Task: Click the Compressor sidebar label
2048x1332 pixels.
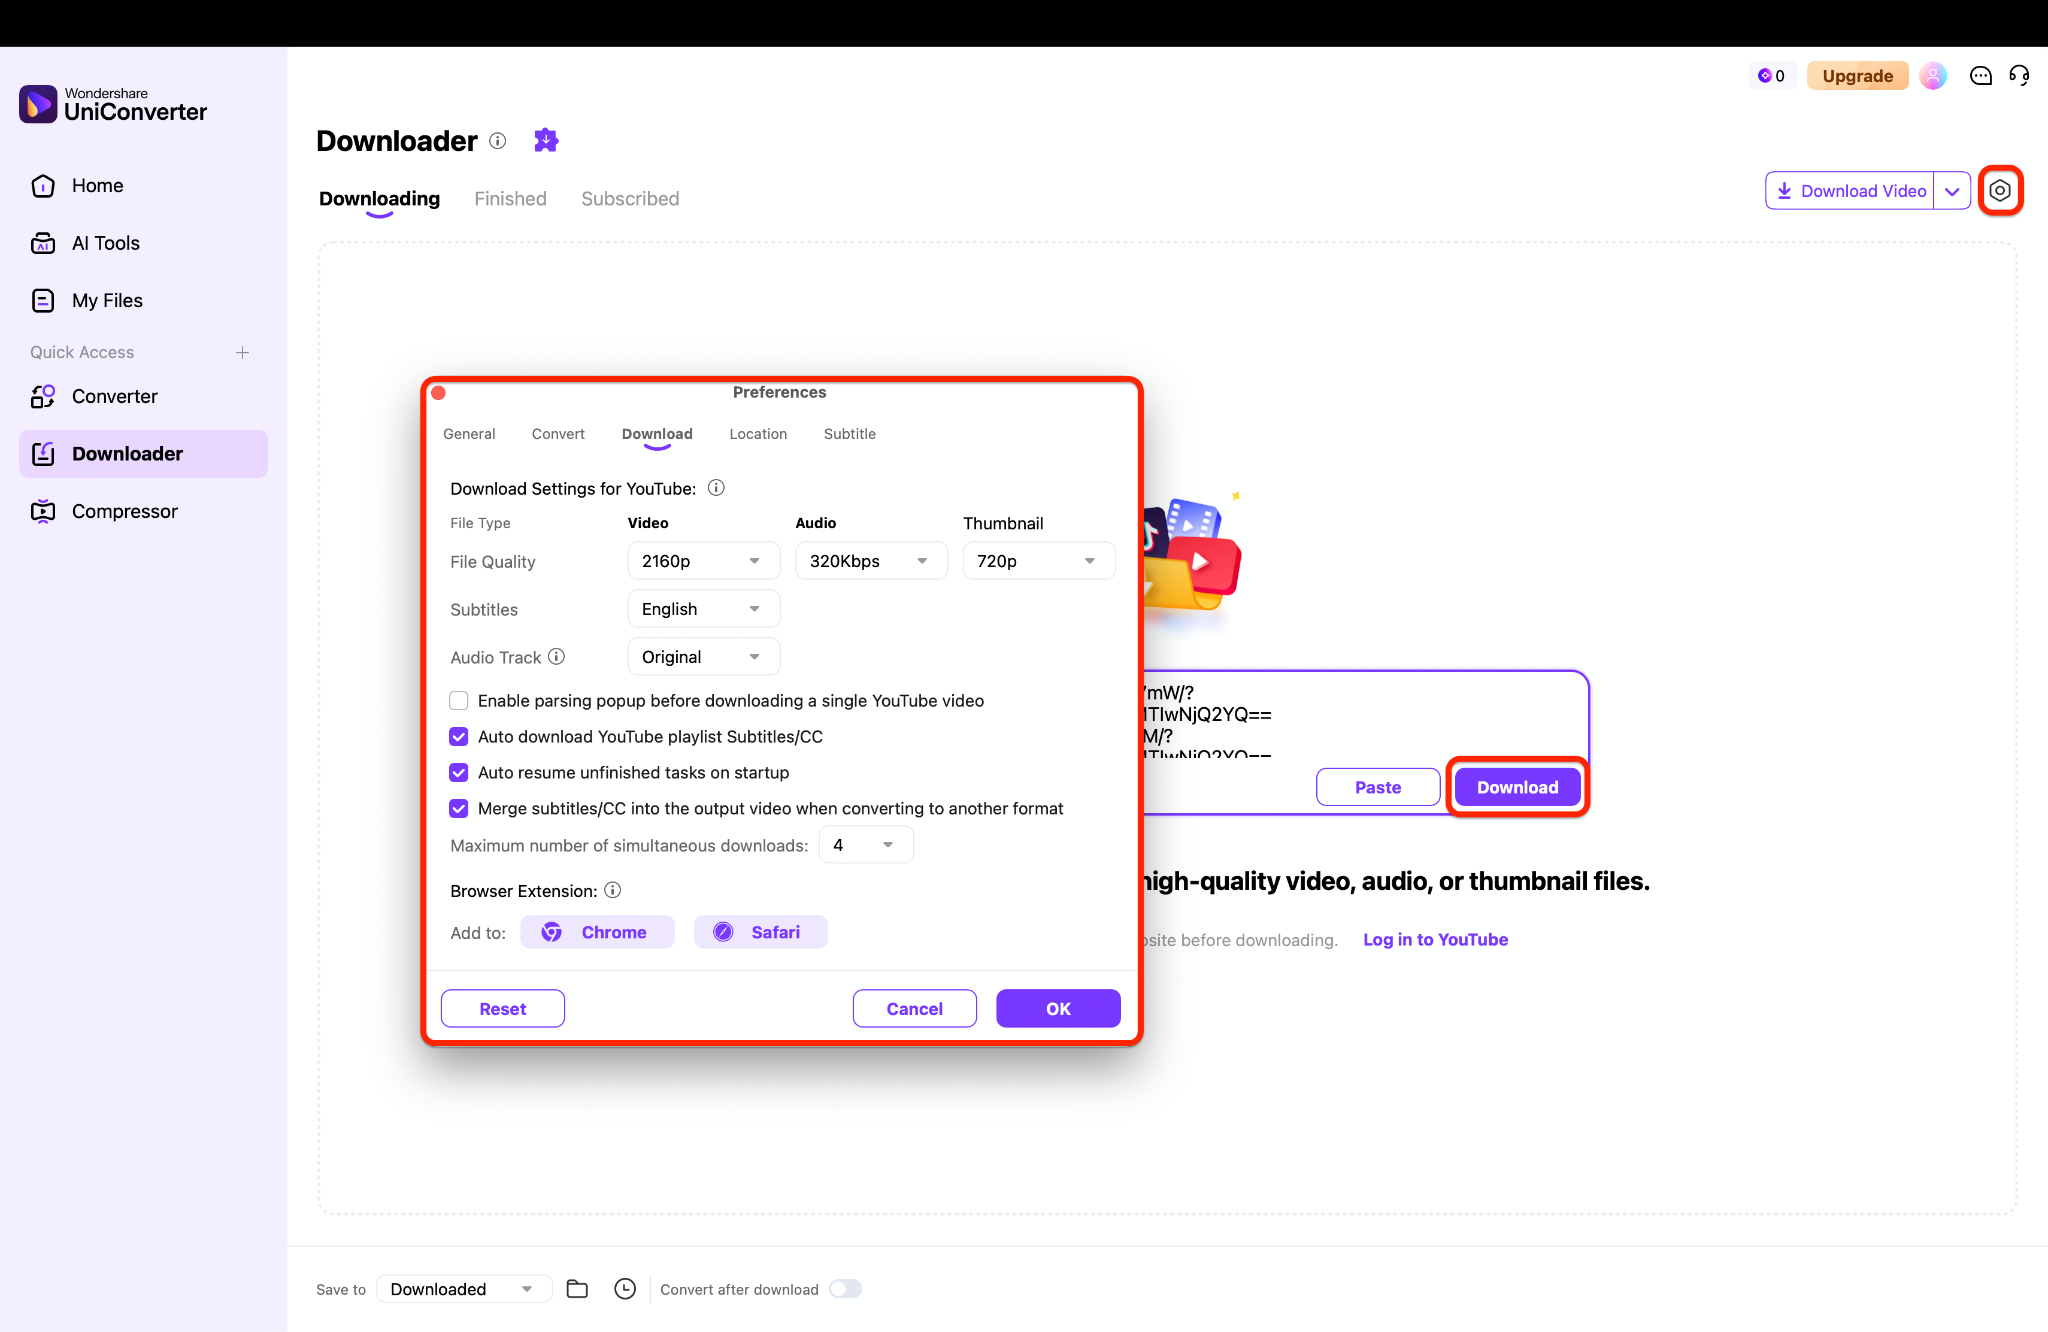Action: 125,511
